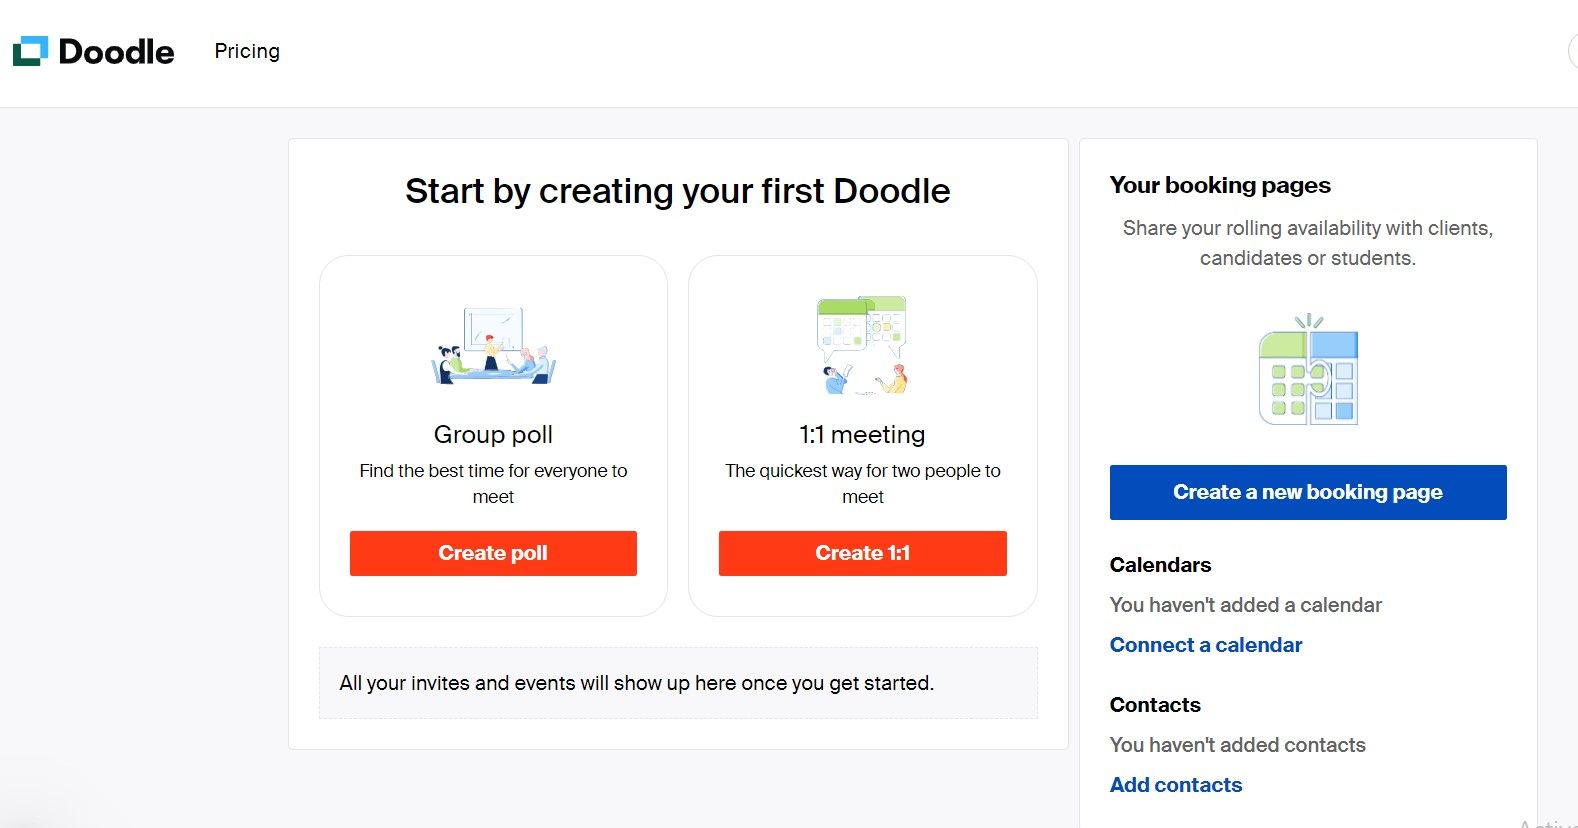This screenshot has width=1578, height=828.
Task: Click the partially visible profile circle in header
Action: pyautogui.click(x=1573, y=52)
